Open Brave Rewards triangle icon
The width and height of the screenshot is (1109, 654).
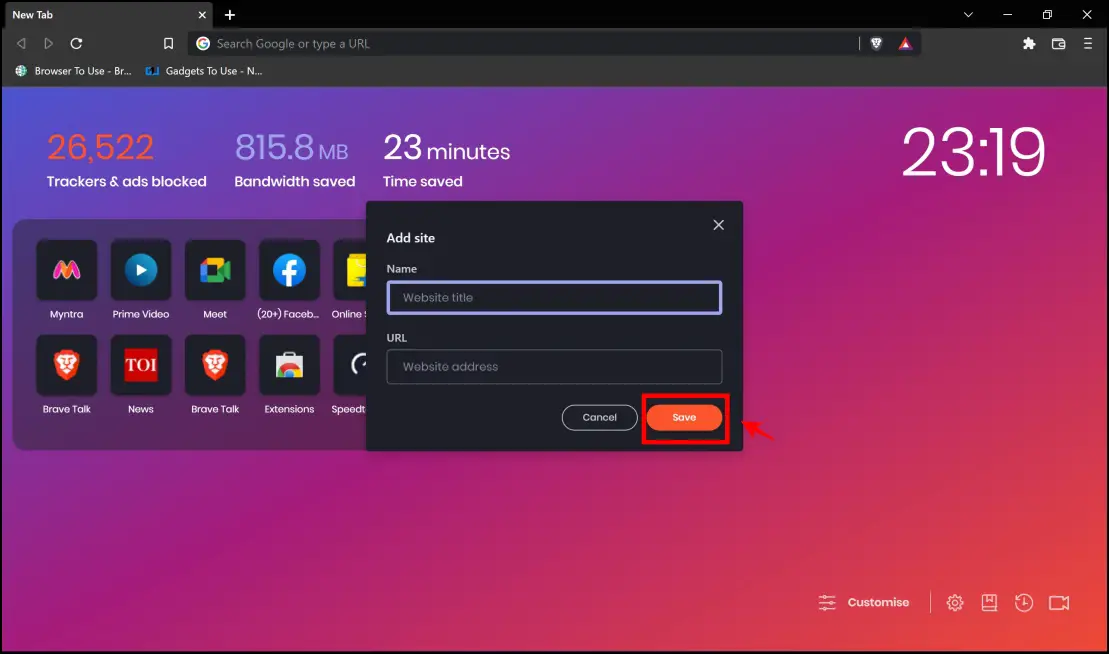point(905,43)
